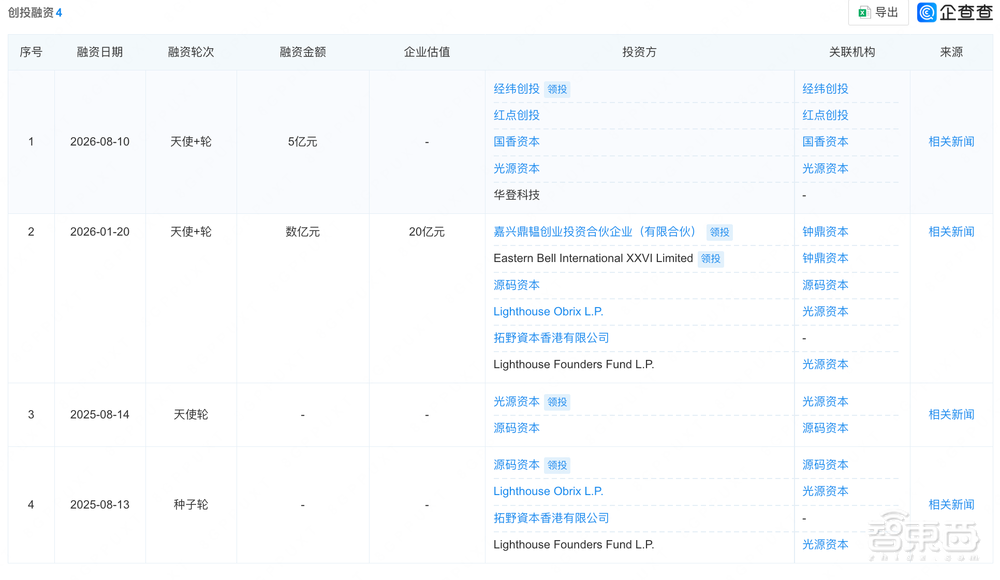This screenshot has height=580, width=1000.
Task: Open 相关新闻 link for 2025-08-14 round
Action: click(951, 415)
